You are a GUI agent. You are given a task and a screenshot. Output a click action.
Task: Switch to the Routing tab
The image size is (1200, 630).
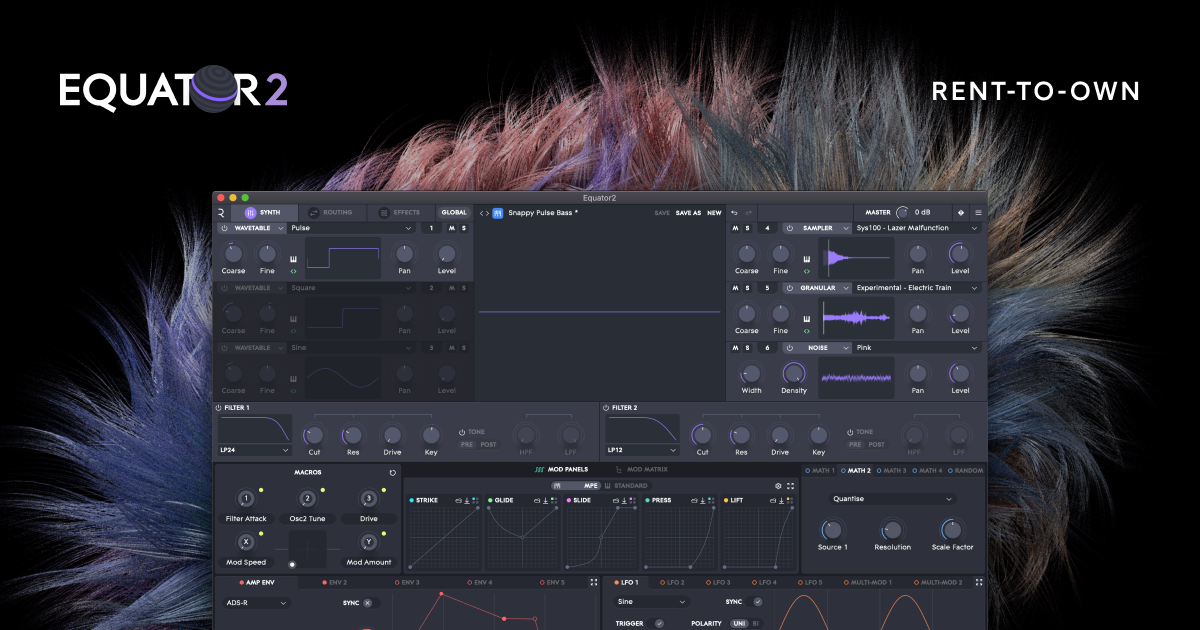click(x=330, y=213)
